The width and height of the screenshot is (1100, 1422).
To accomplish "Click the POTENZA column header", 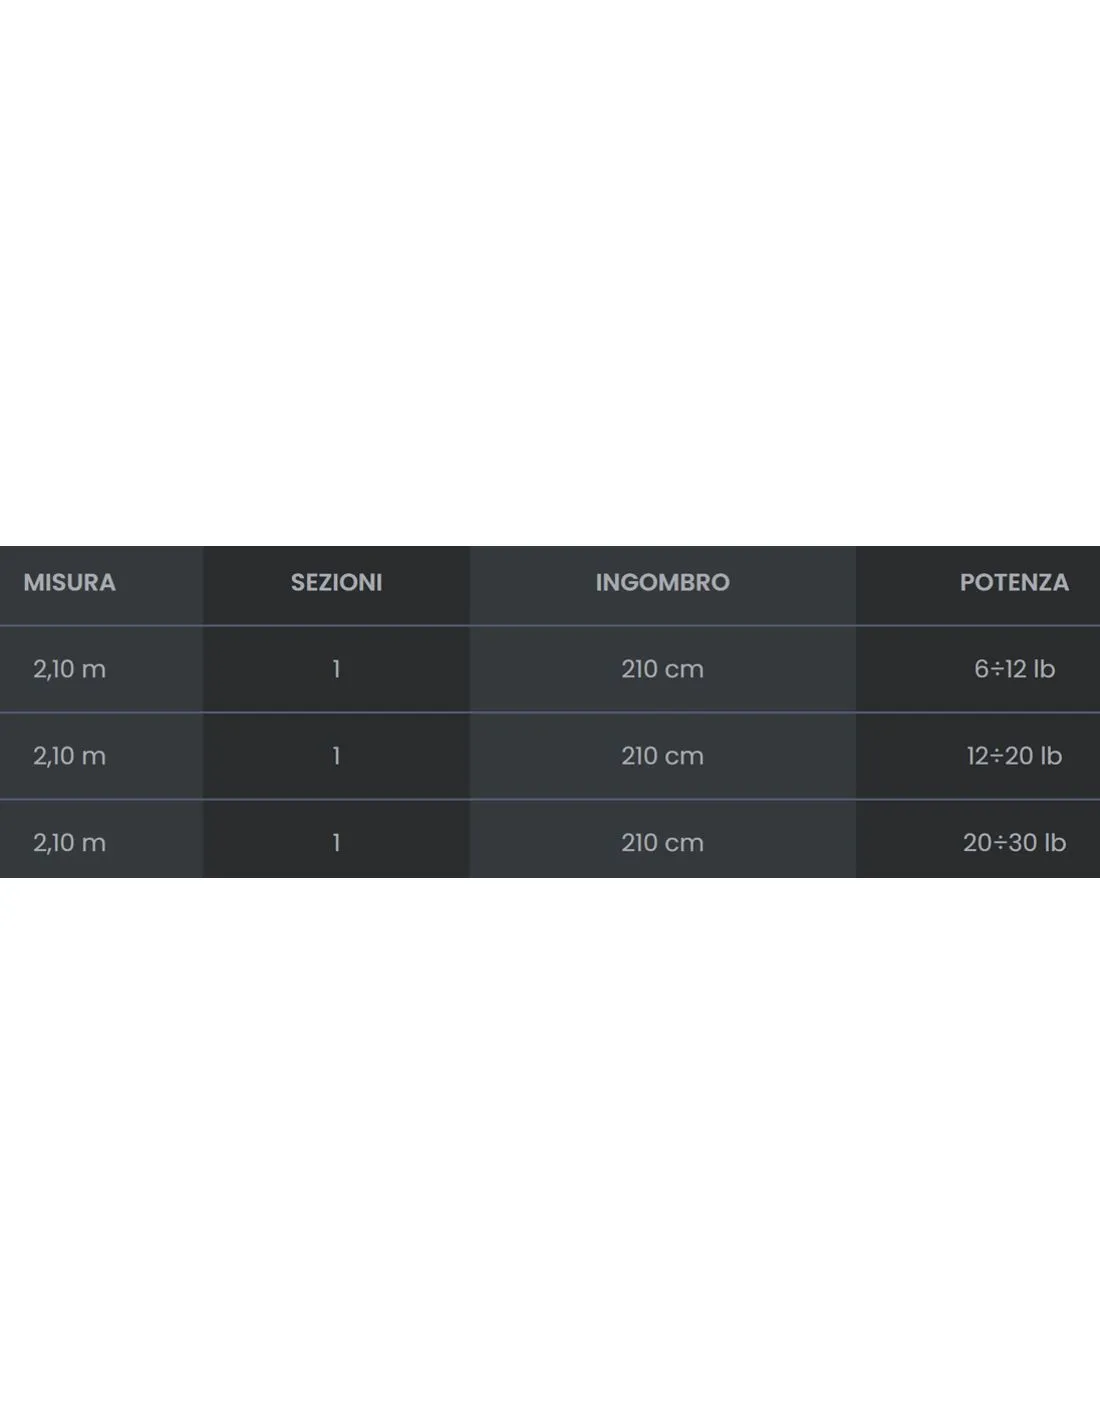I will pos(1014,582).
